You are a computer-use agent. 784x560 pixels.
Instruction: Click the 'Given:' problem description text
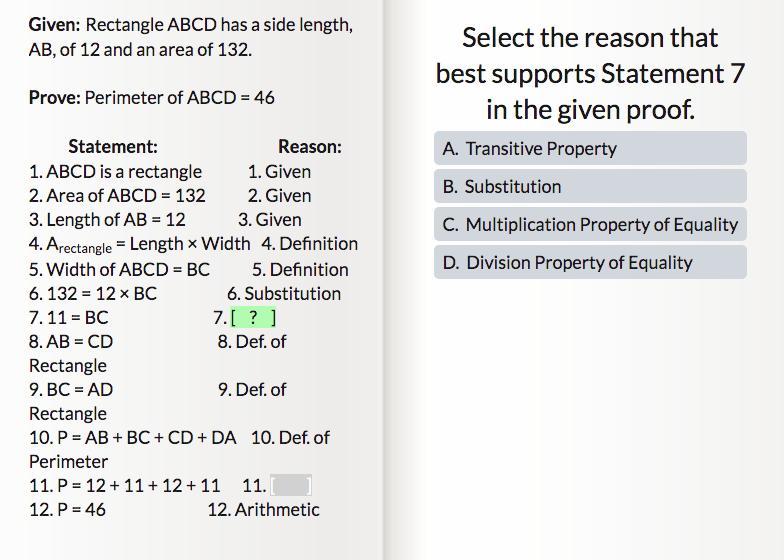click(190, 36)
